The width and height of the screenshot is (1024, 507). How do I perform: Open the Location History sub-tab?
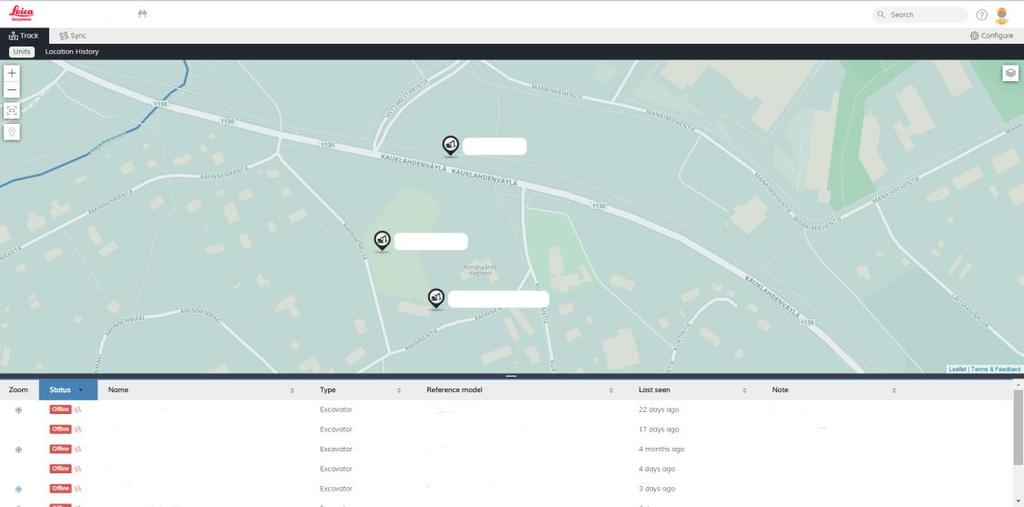[72, 52]
